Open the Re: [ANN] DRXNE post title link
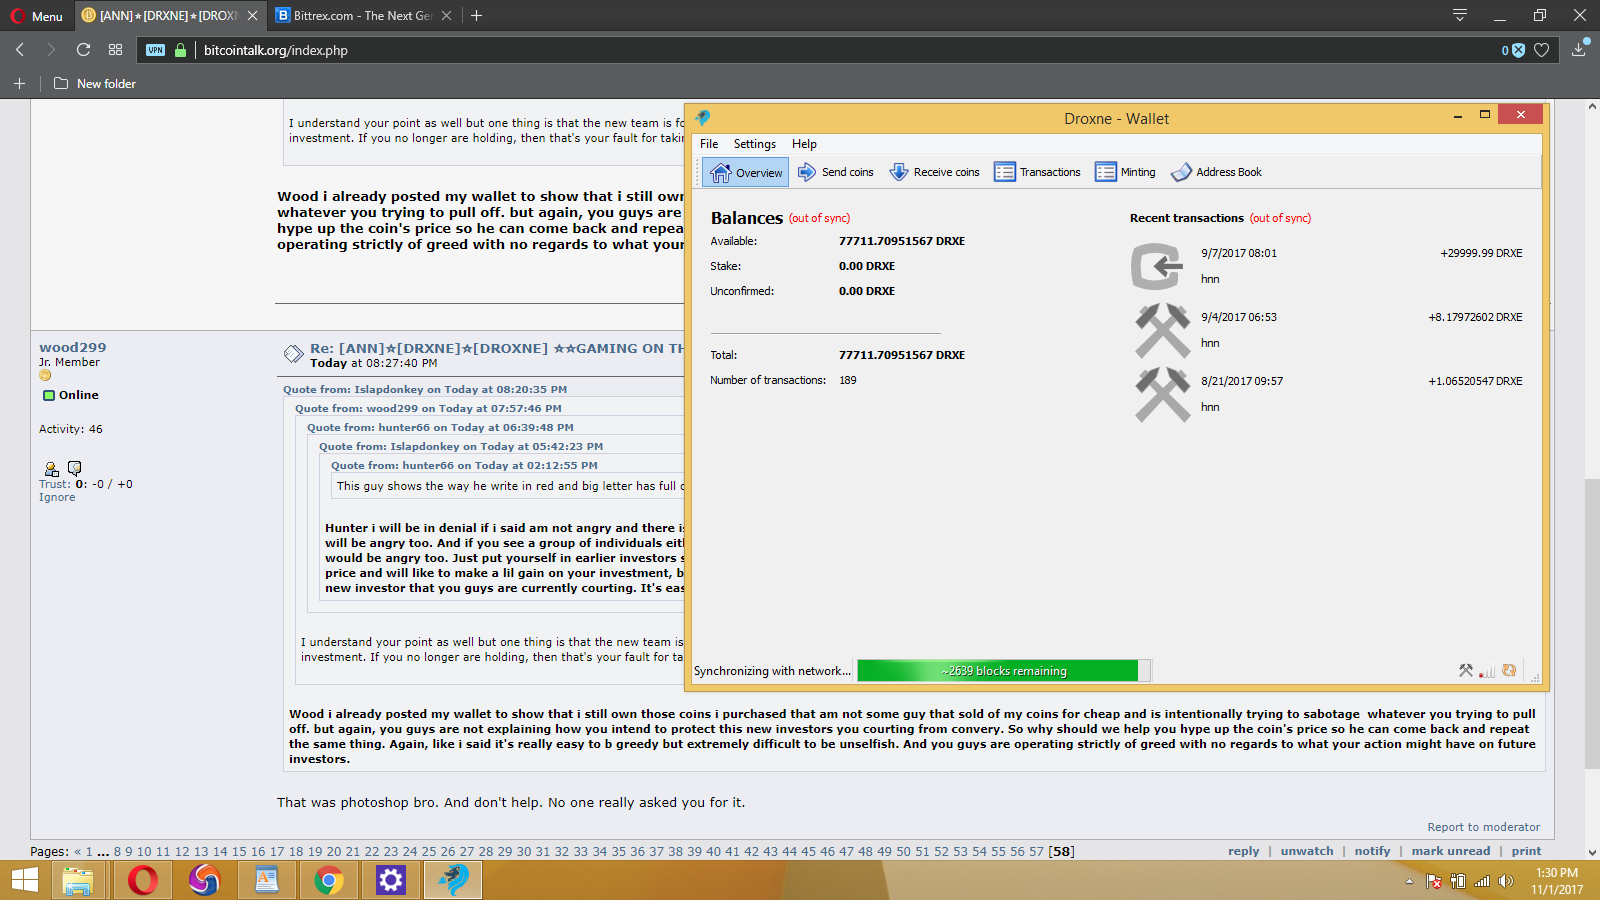Image resolution: width=1600 pixels, height=900 pixels. (497, 348)
